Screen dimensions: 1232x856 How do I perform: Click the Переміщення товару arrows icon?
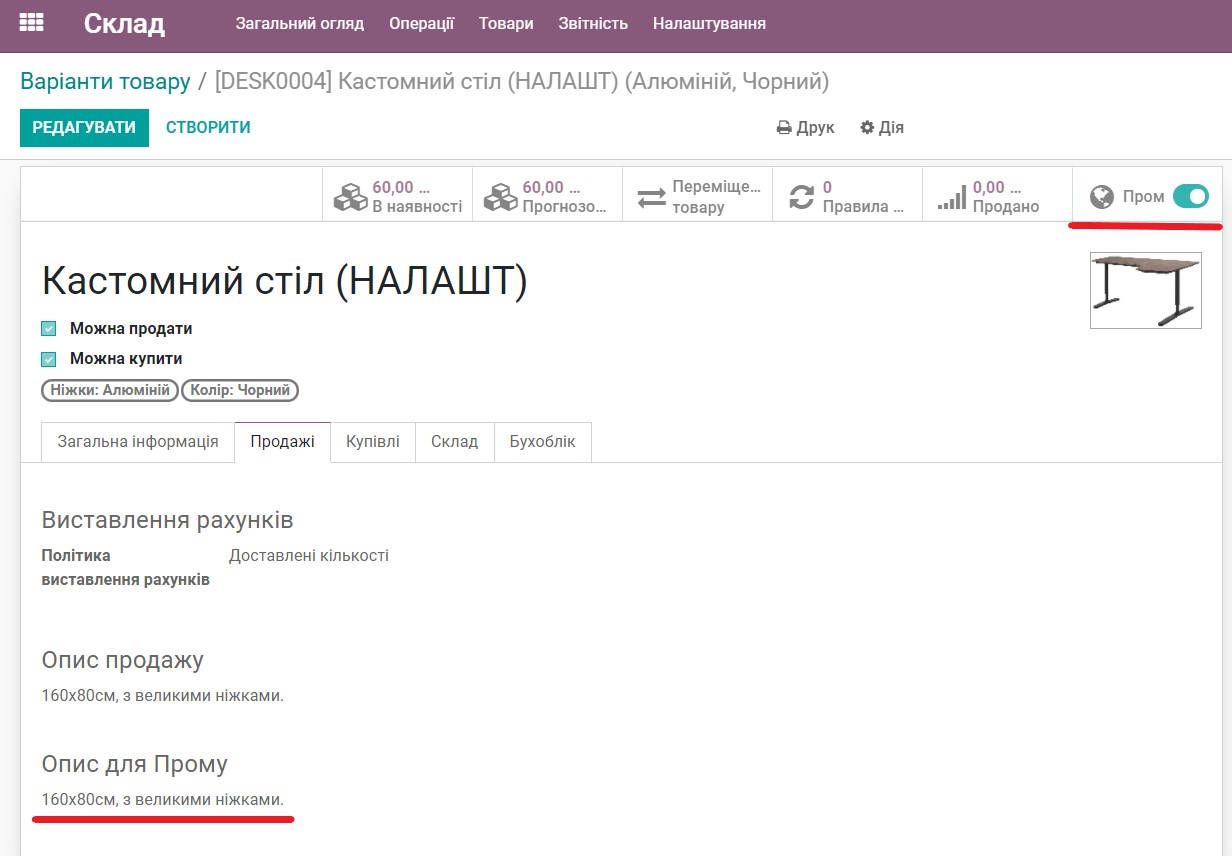pos(648,193)
